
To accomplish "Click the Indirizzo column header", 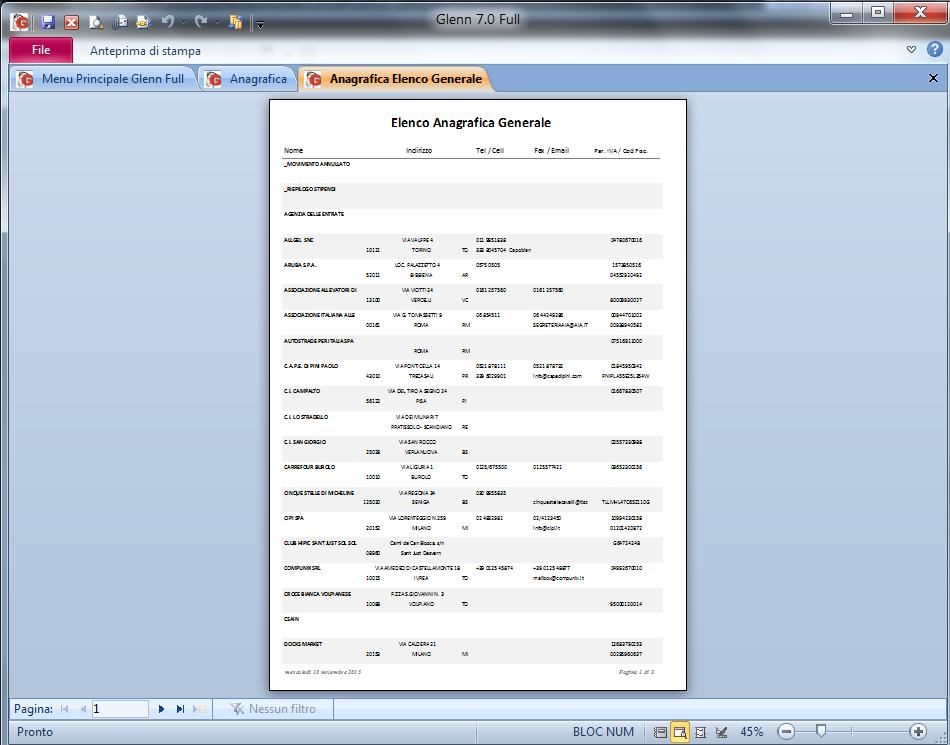I will pos(419,150).
